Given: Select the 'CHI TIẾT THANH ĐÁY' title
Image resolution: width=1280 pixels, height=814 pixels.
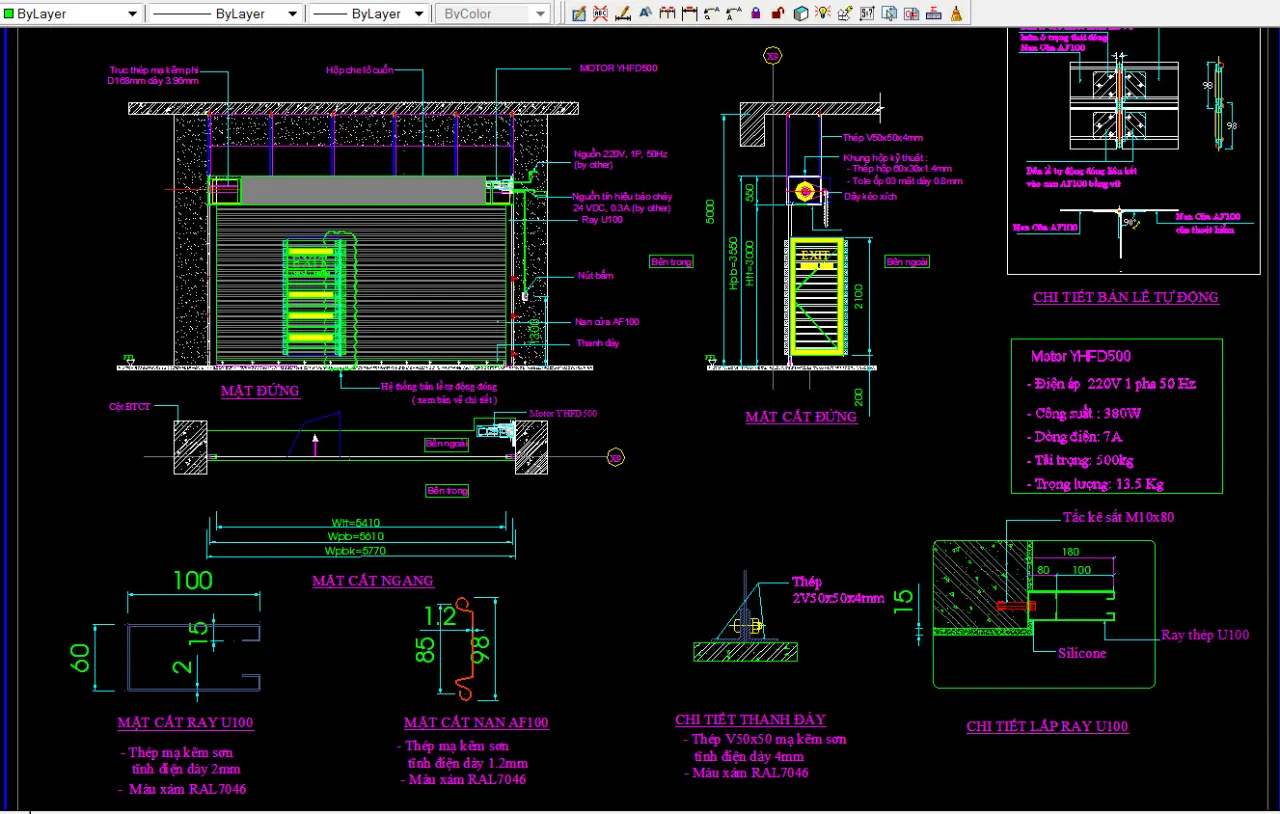Looking at the screenshot, I should tap(750, 720).
